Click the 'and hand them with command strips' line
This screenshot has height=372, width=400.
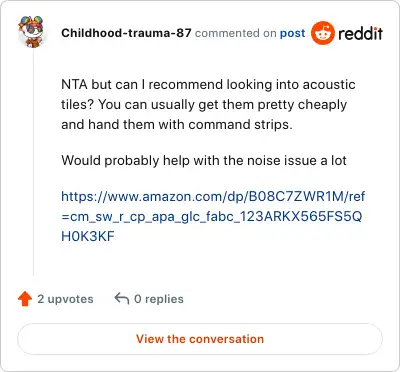tap(177, 124)
